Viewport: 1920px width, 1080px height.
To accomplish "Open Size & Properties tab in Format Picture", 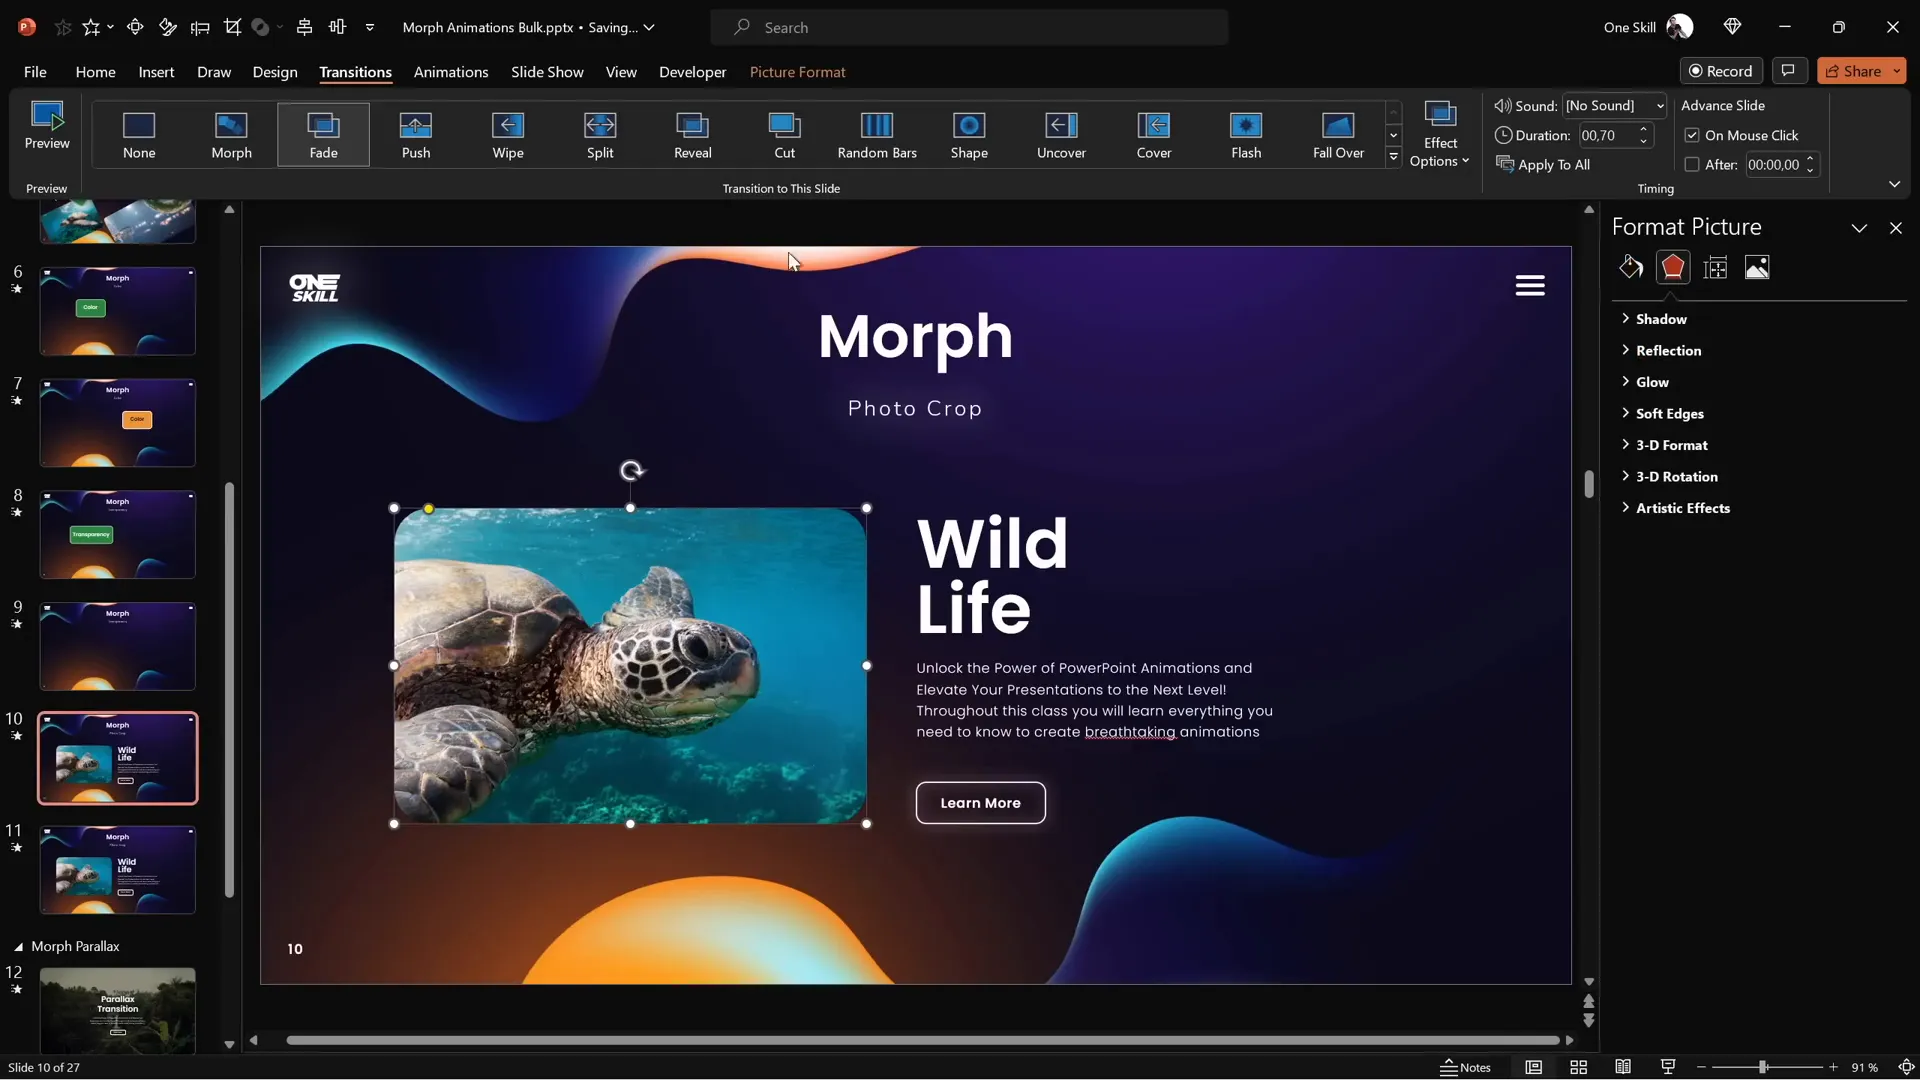I will 1715,267.
